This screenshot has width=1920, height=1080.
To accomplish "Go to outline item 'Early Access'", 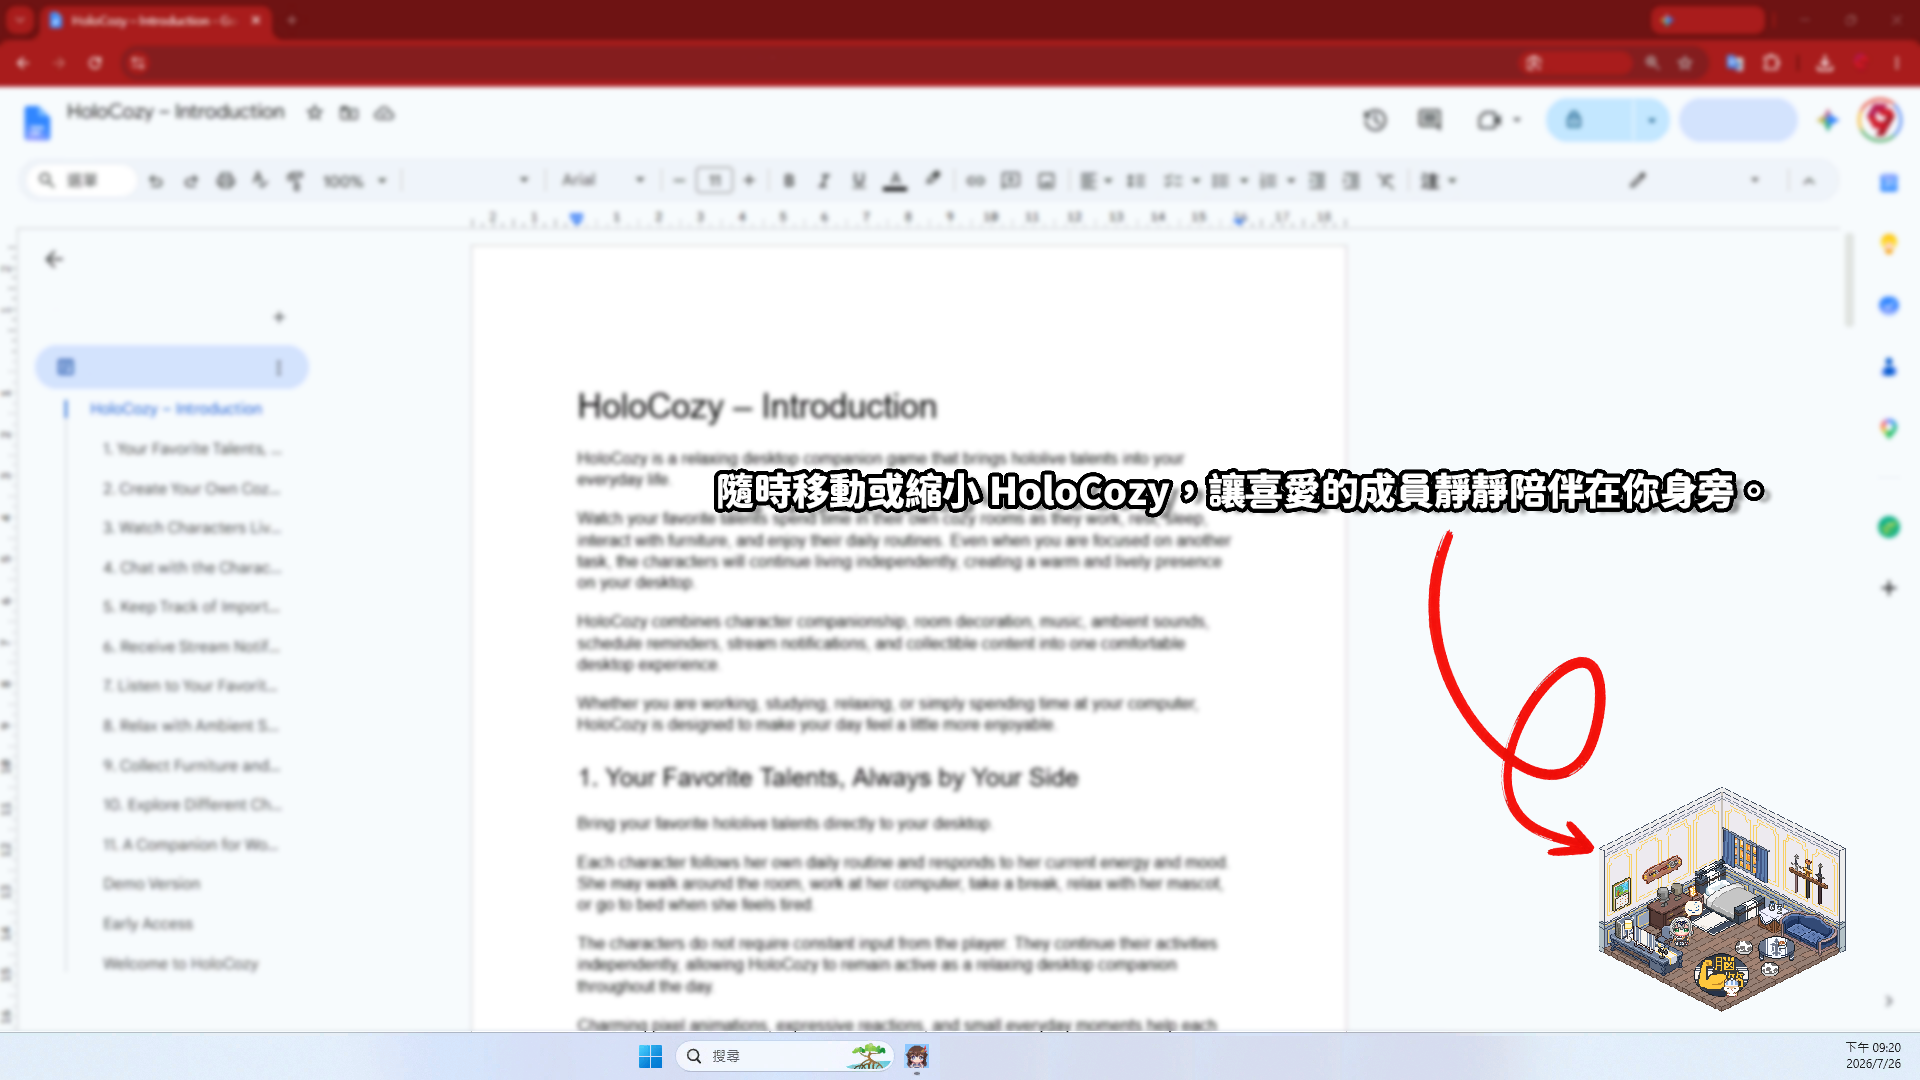I will point(148,924).
